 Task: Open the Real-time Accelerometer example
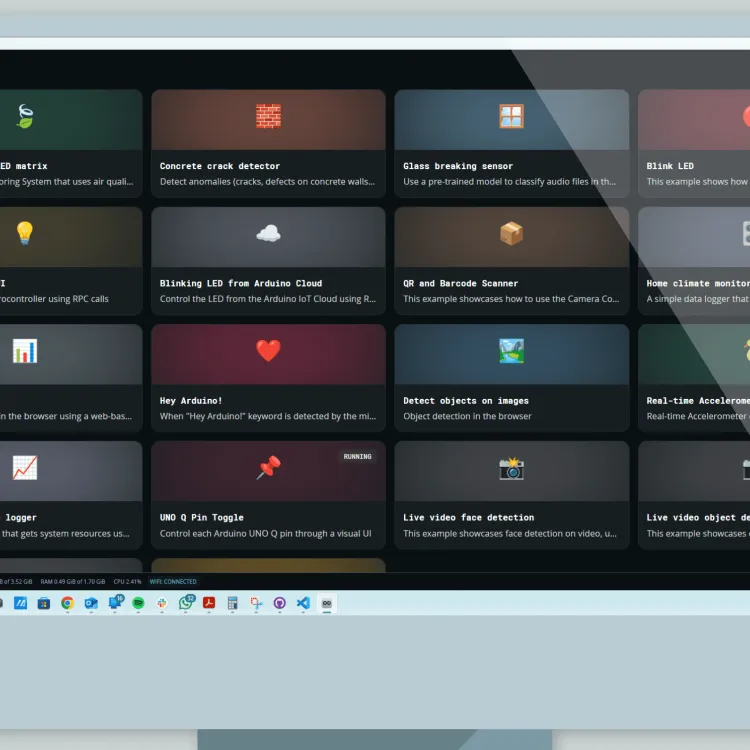click(x=694, y=378)
